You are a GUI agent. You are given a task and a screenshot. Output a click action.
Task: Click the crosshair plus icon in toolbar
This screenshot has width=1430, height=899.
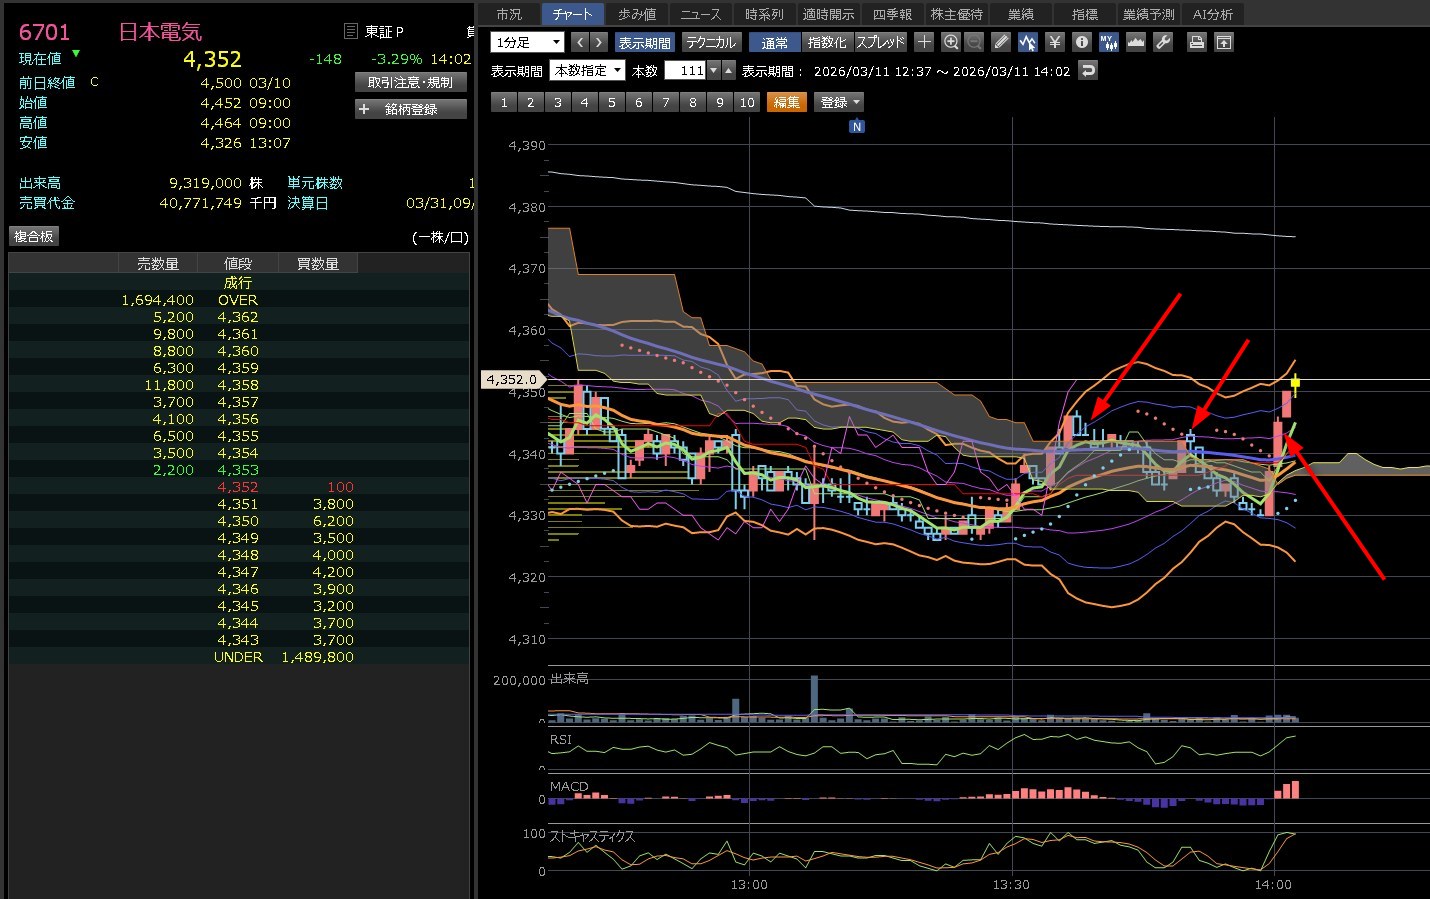(924, 42)
